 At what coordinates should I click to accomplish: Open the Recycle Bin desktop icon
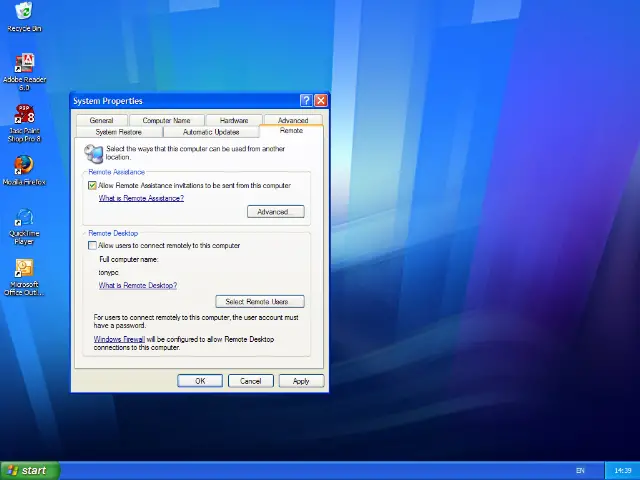tap(23, 12)
